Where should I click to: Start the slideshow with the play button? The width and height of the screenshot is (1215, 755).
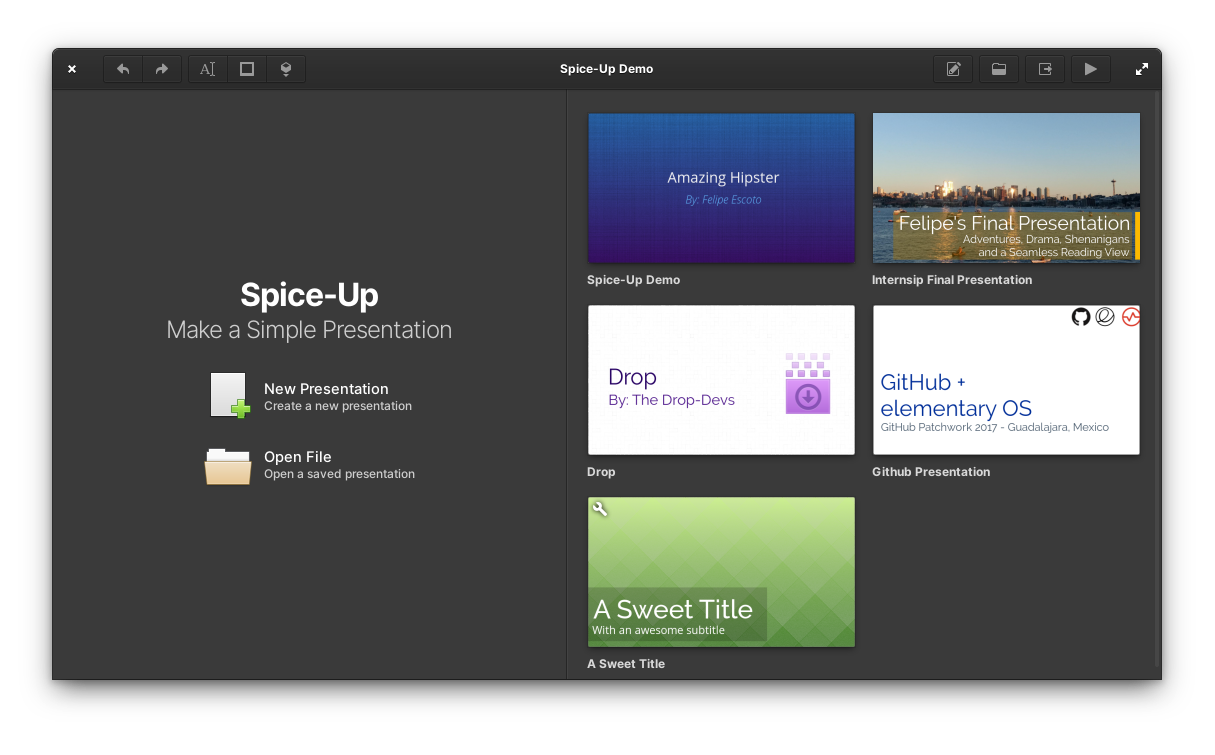(x=1091, y=69)
